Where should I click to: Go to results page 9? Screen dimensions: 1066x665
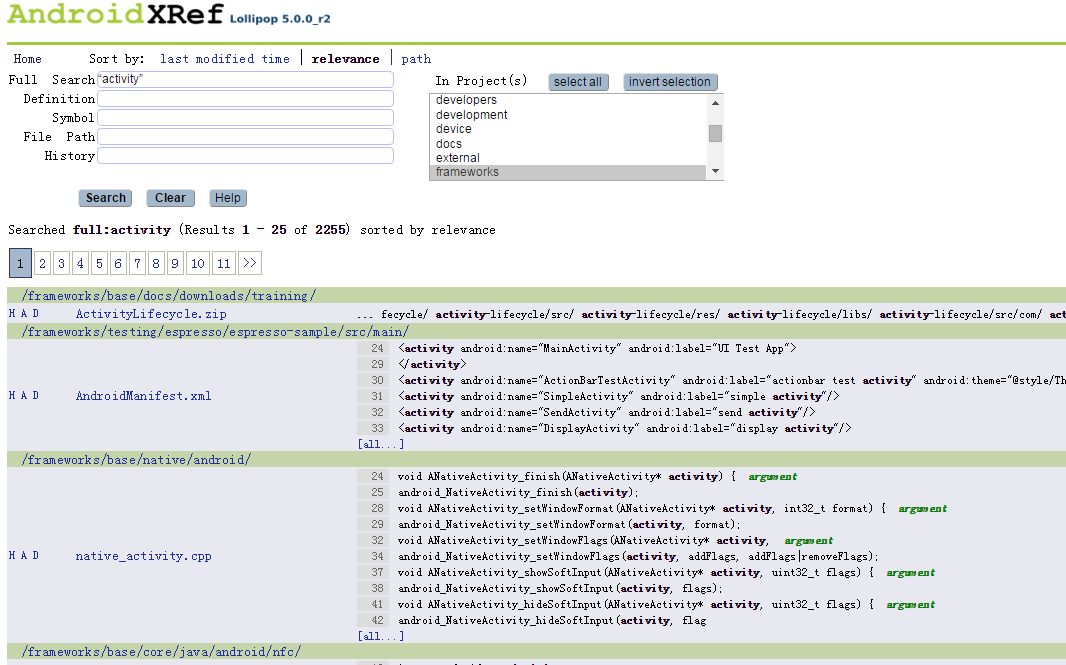click(175, 263)
